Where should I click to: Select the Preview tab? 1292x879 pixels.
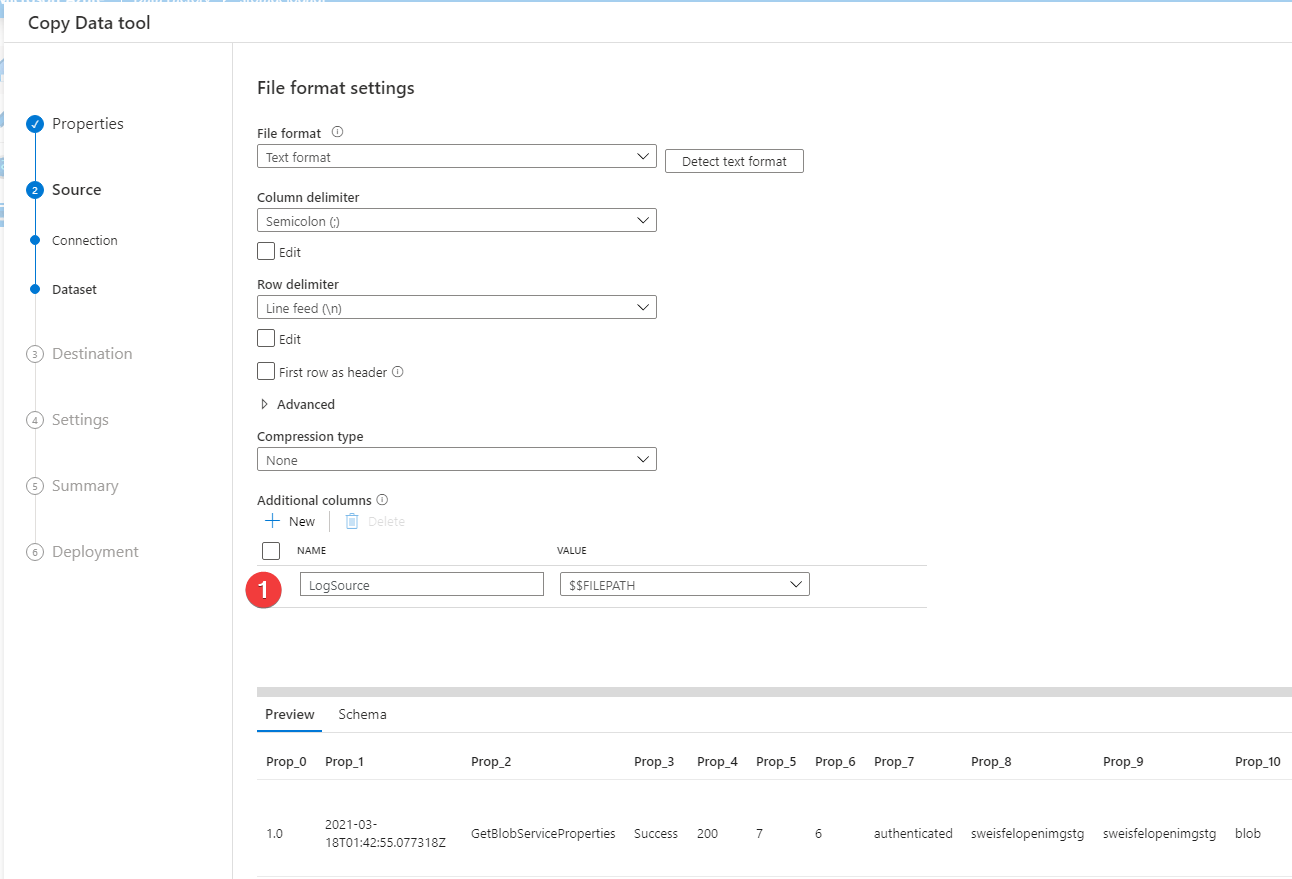coord(289,714)
